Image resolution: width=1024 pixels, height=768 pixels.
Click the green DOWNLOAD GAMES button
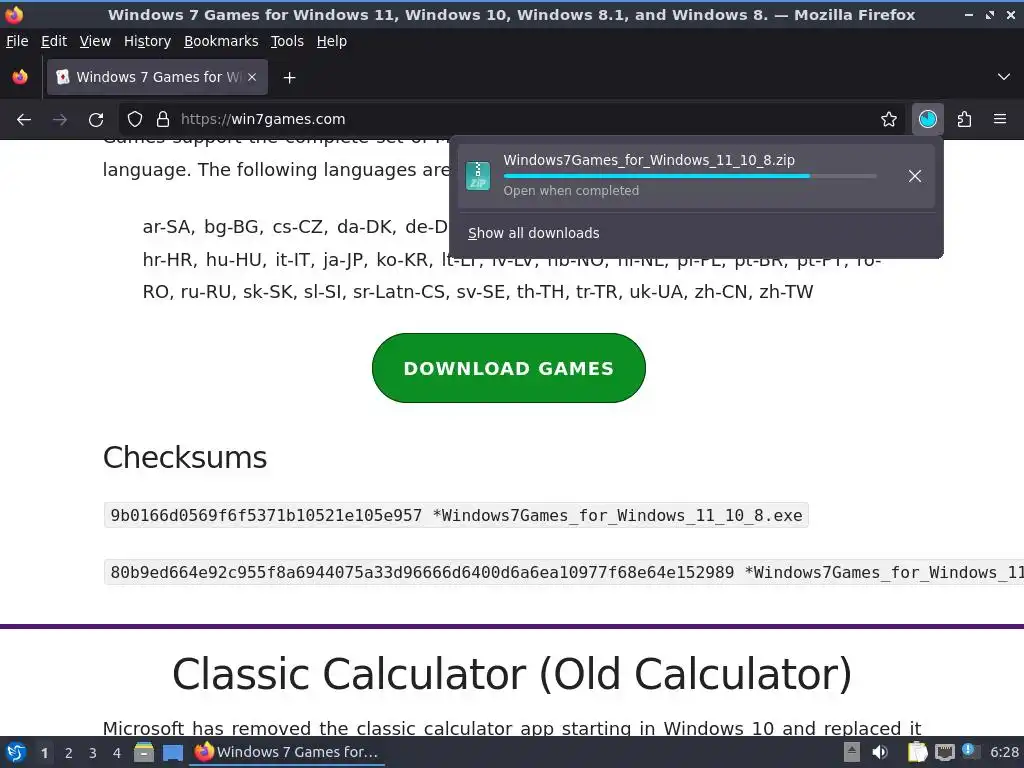coord(509,368)
